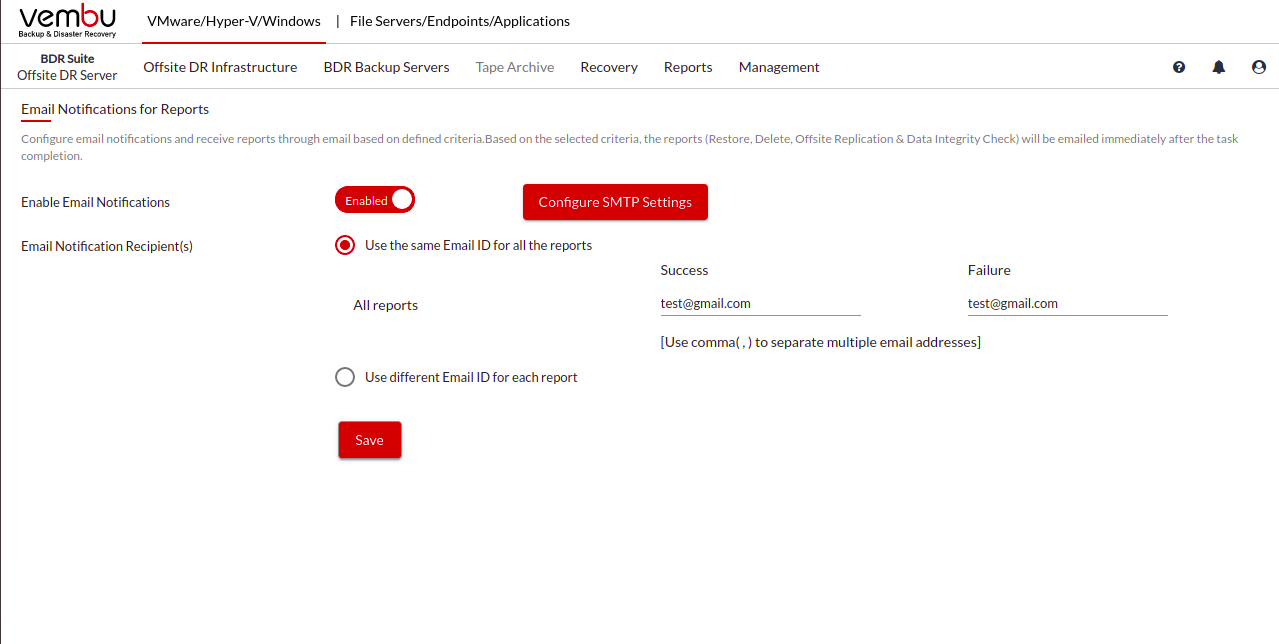Image resolution: width=1279 pixels, height=644 pixels.
Task: Open the Recovery menu
Action: [609, 67]
